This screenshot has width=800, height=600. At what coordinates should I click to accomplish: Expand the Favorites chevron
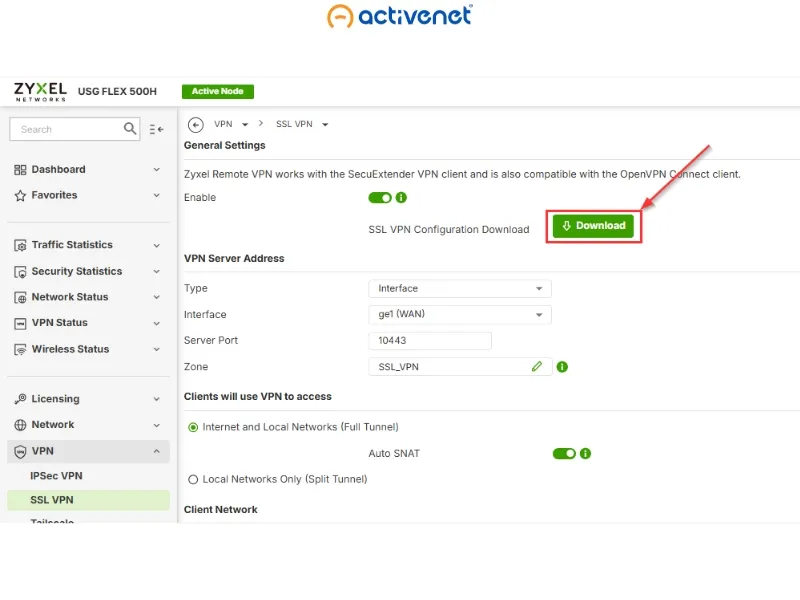coord(157,195)
